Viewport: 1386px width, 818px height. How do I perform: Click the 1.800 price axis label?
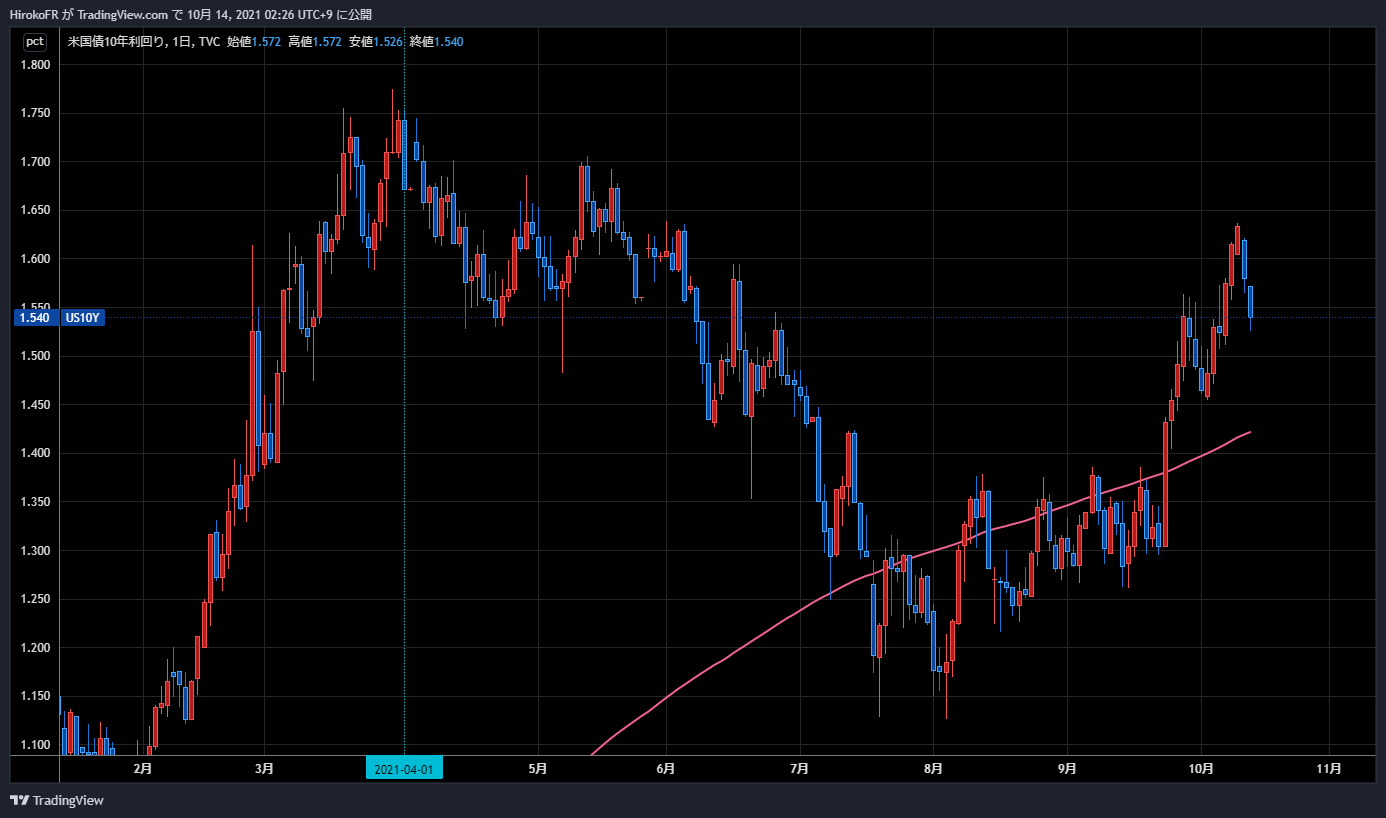(35, 65)
